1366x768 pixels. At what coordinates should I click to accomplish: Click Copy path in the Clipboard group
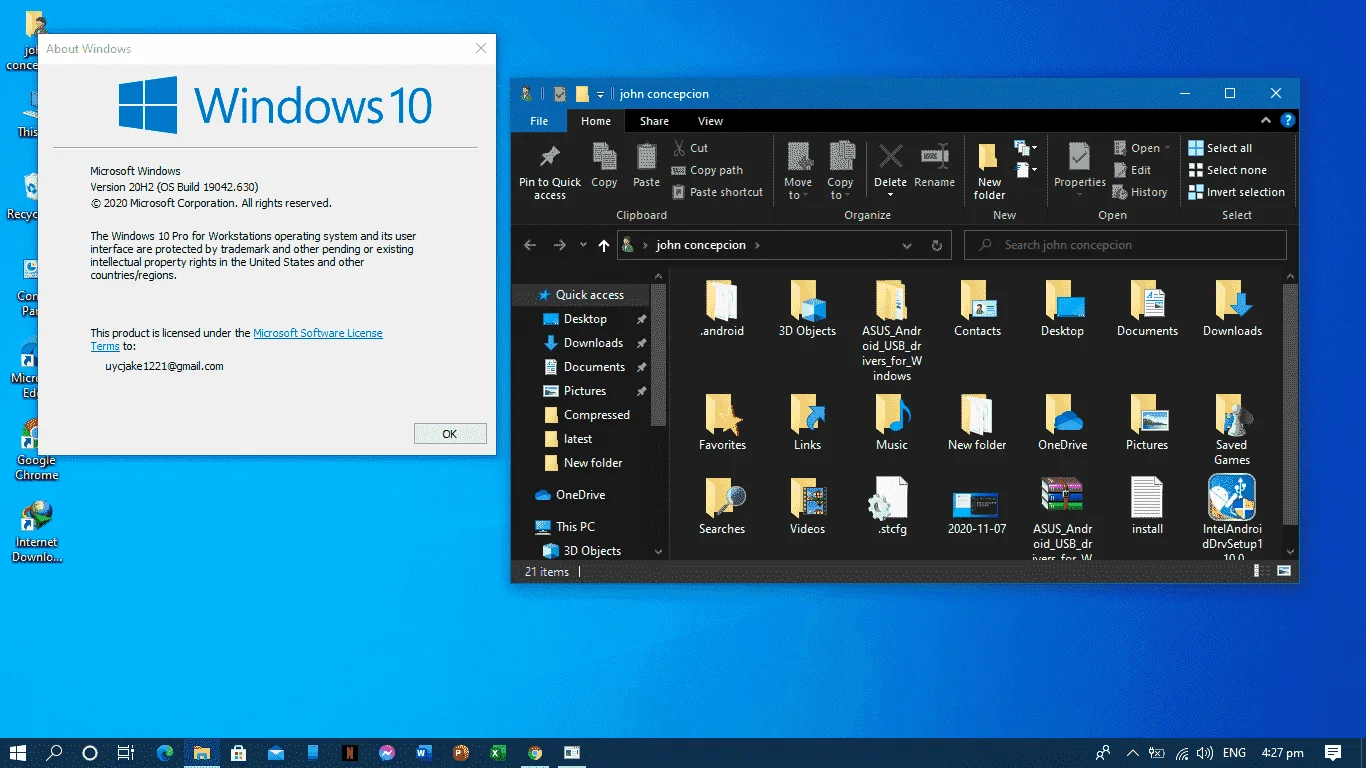click(707, 170)
